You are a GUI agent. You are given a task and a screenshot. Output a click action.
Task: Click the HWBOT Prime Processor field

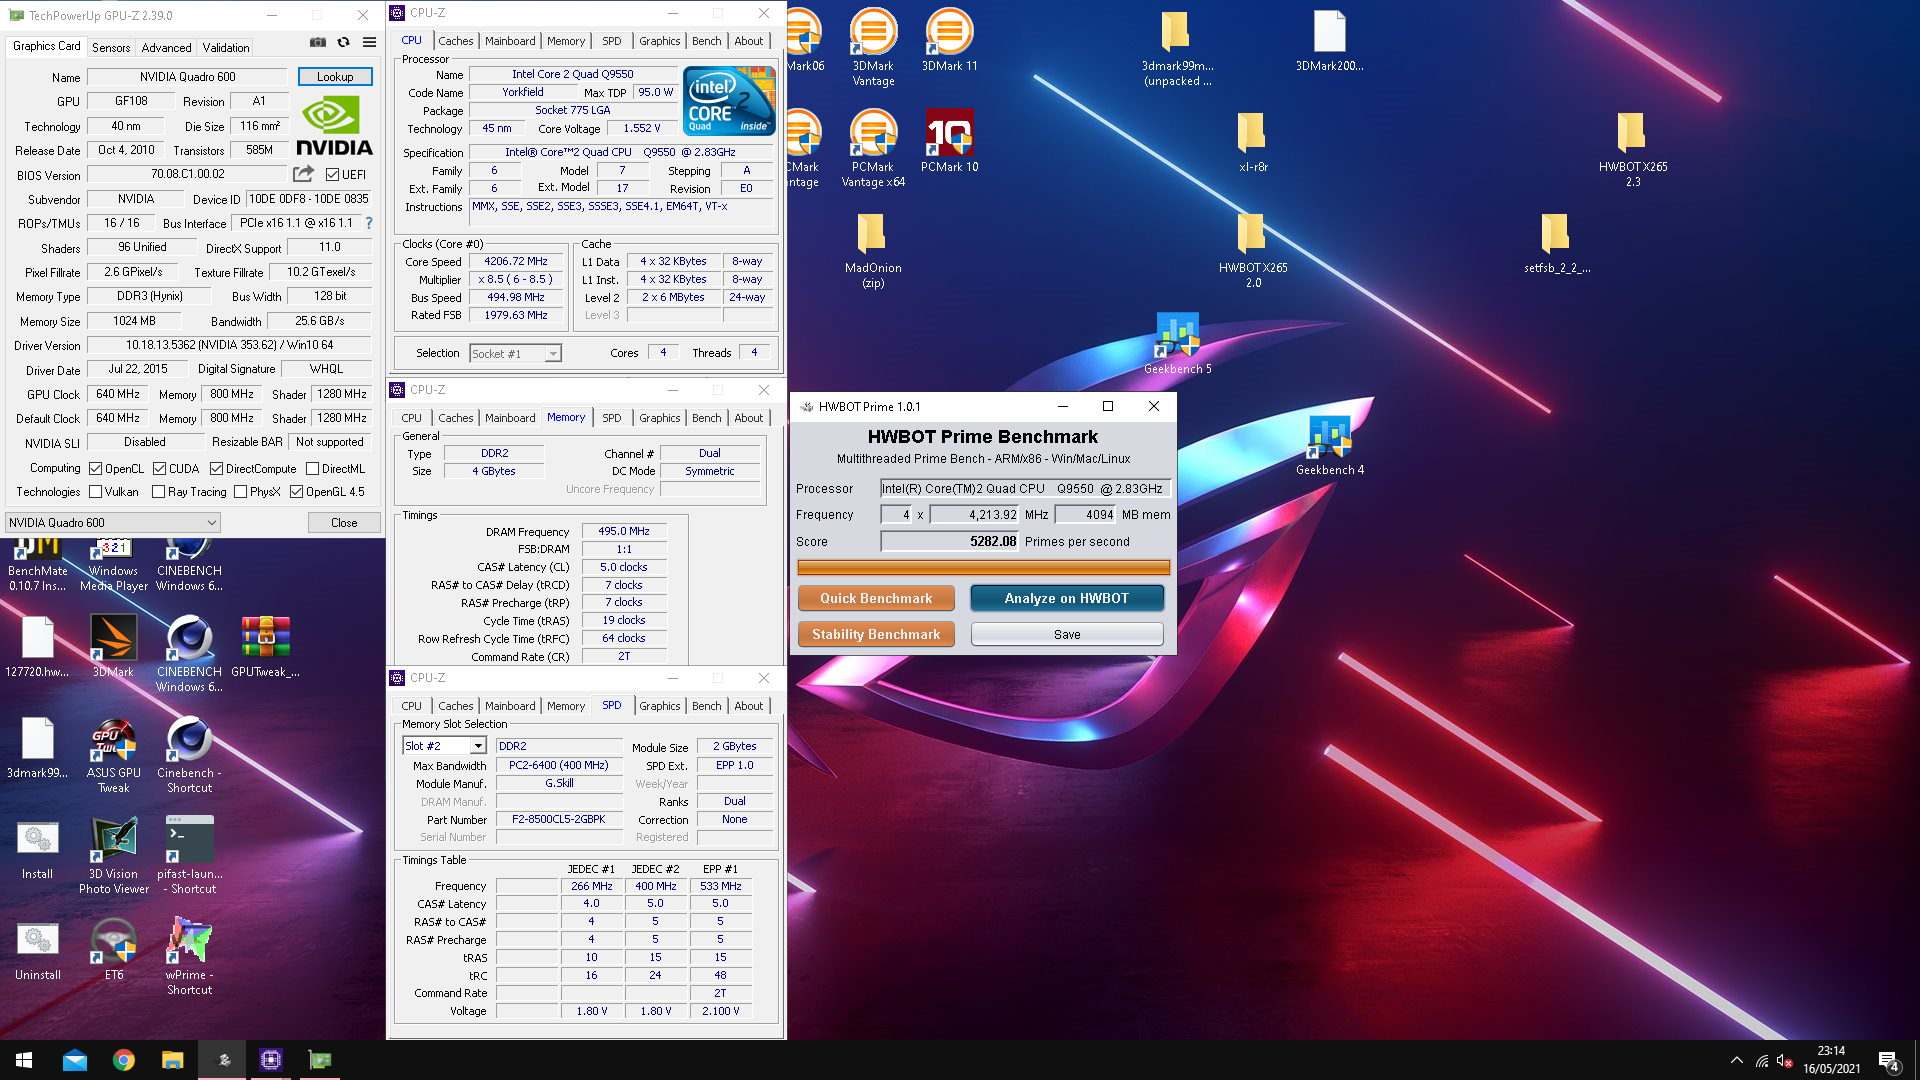click(x=1024, y=488)
